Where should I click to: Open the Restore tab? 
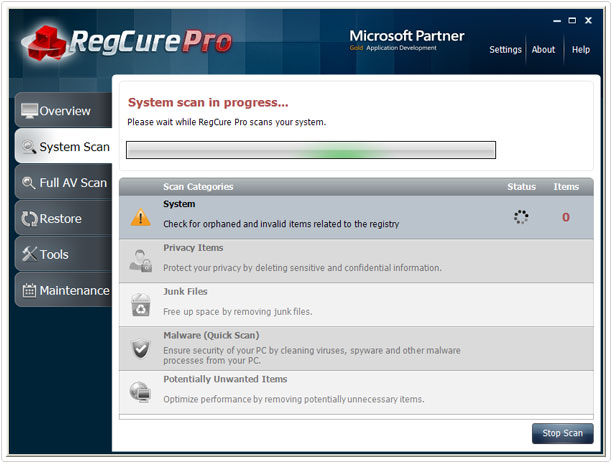(64, 218)
